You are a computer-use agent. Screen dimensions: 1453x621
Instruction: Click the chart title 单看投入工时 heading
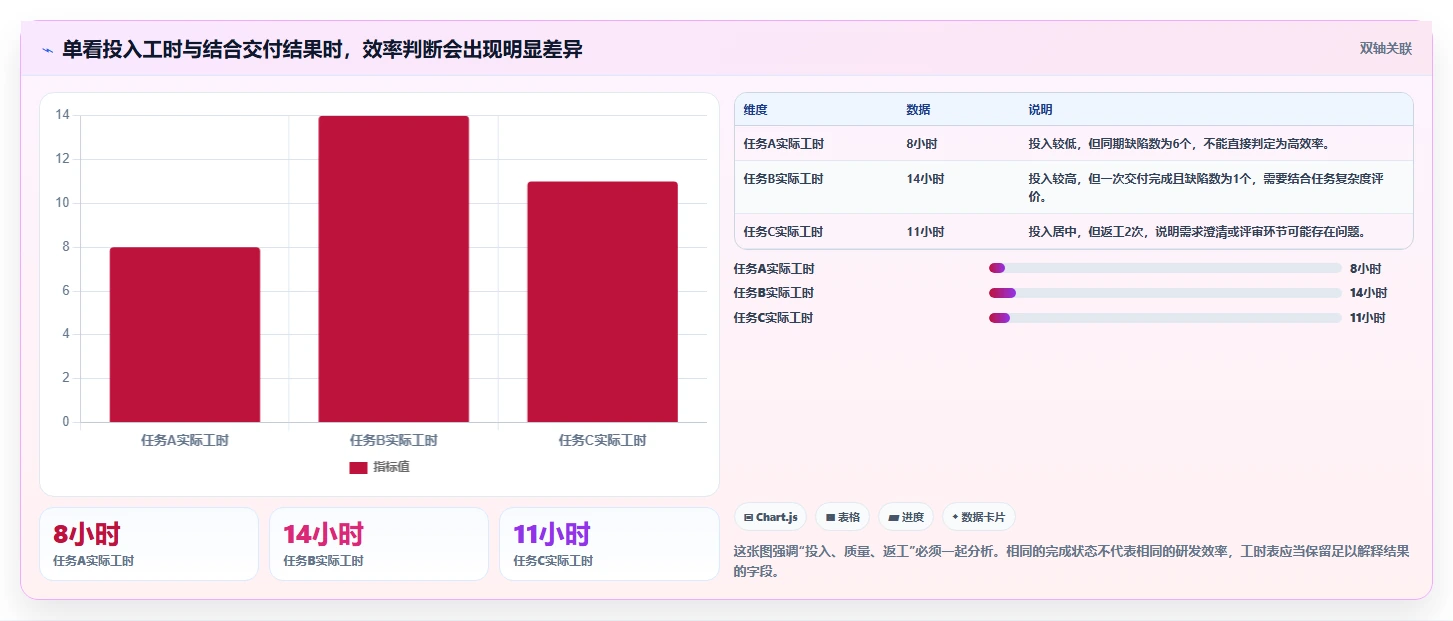323,49
